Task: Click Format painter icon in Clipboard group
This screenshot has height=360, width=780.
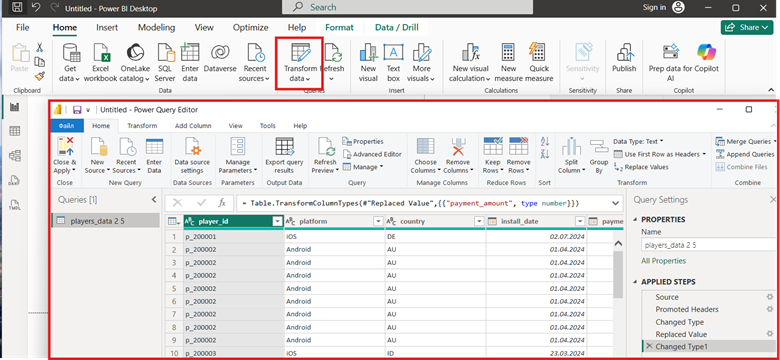Action: (39, 76)
